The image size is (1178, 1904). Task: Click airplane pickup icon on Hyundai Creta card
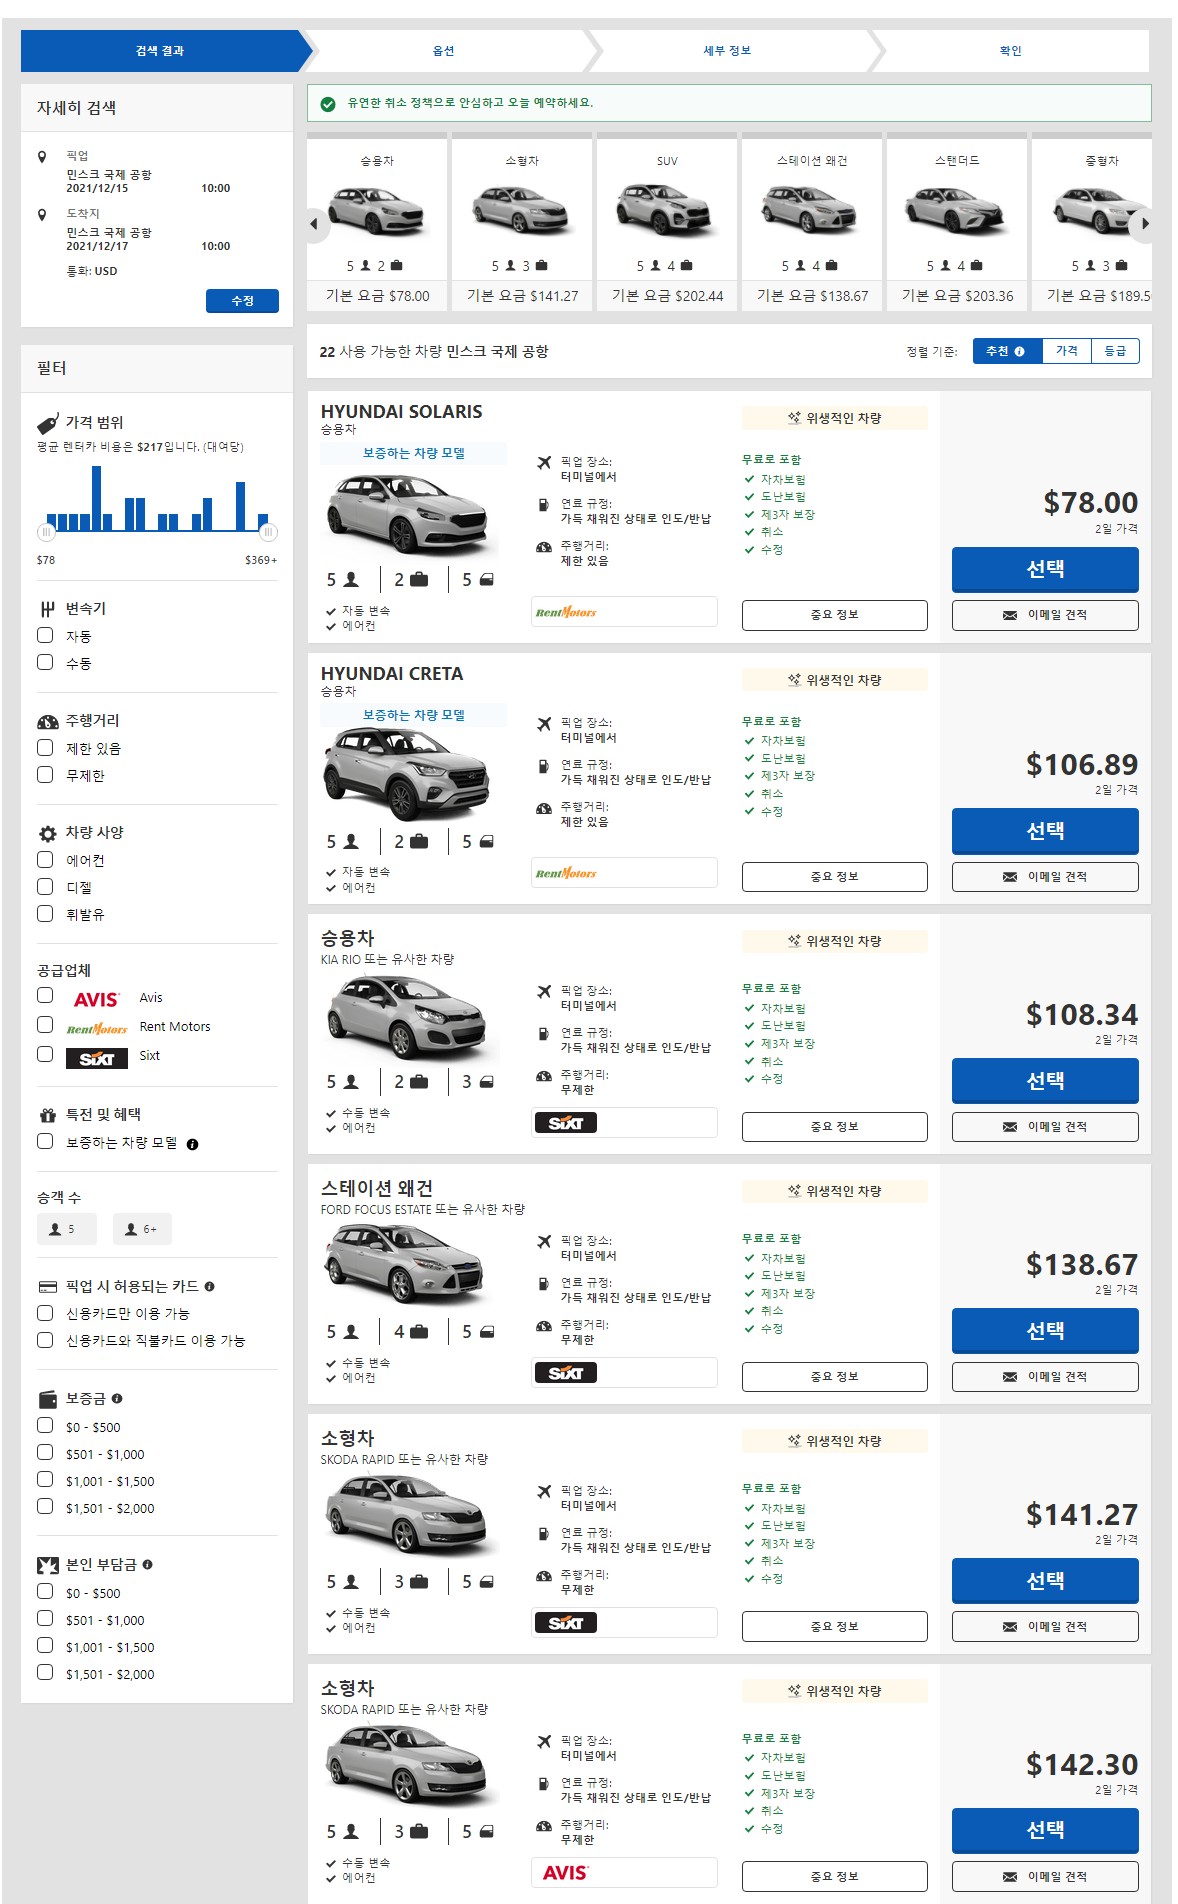[544, 724]
